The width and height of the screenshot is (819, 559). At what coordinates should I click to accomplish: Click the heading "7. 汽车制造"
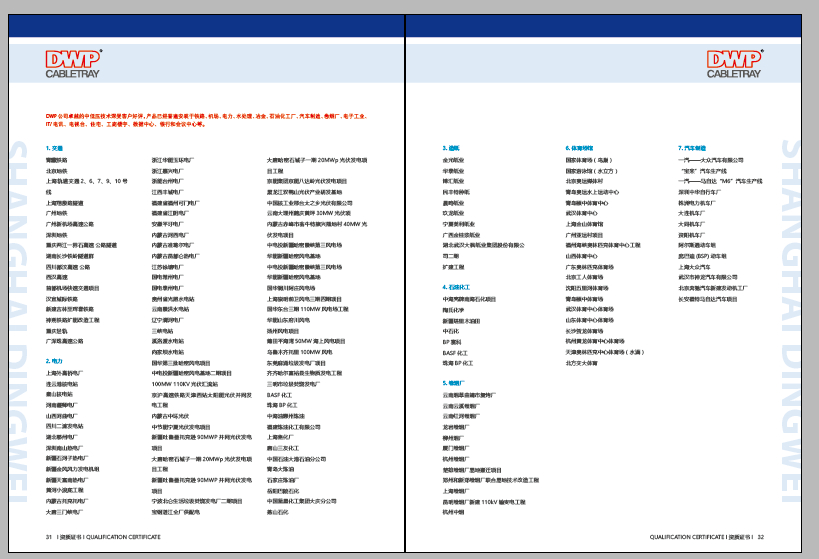tap(692, 148)
